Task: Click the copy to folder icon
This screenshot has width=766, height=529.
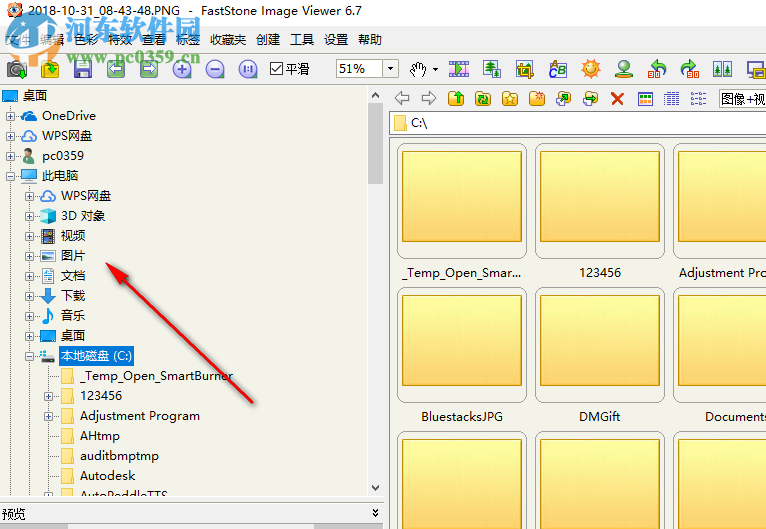Action: pyautogui.click(x=564, y=98)
